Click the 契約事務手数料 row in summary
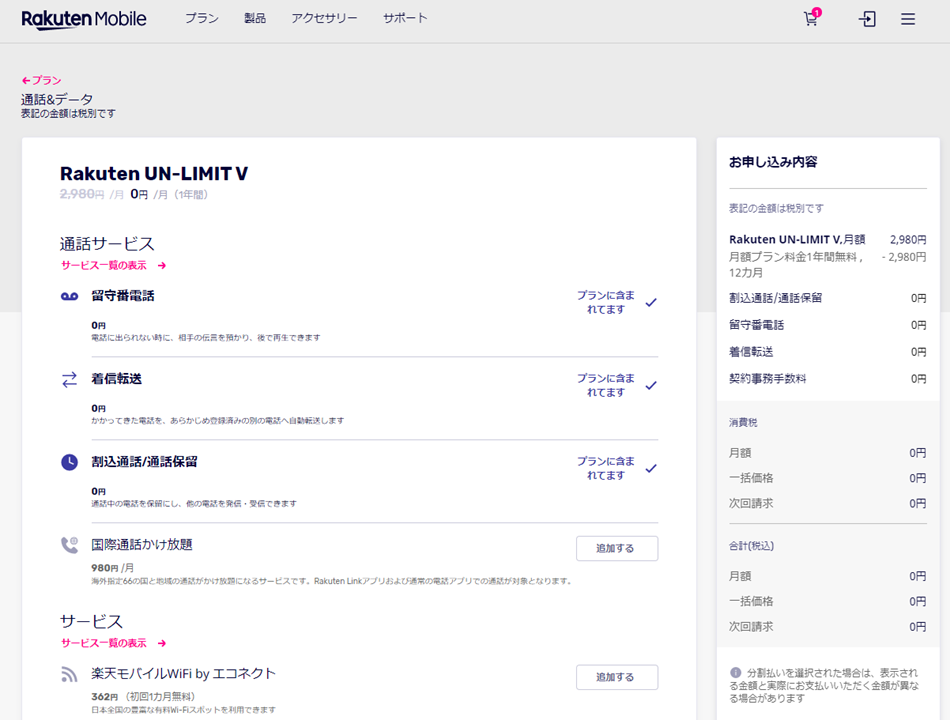The height and width of the screenshot is (720, 950). click(828, 379)
